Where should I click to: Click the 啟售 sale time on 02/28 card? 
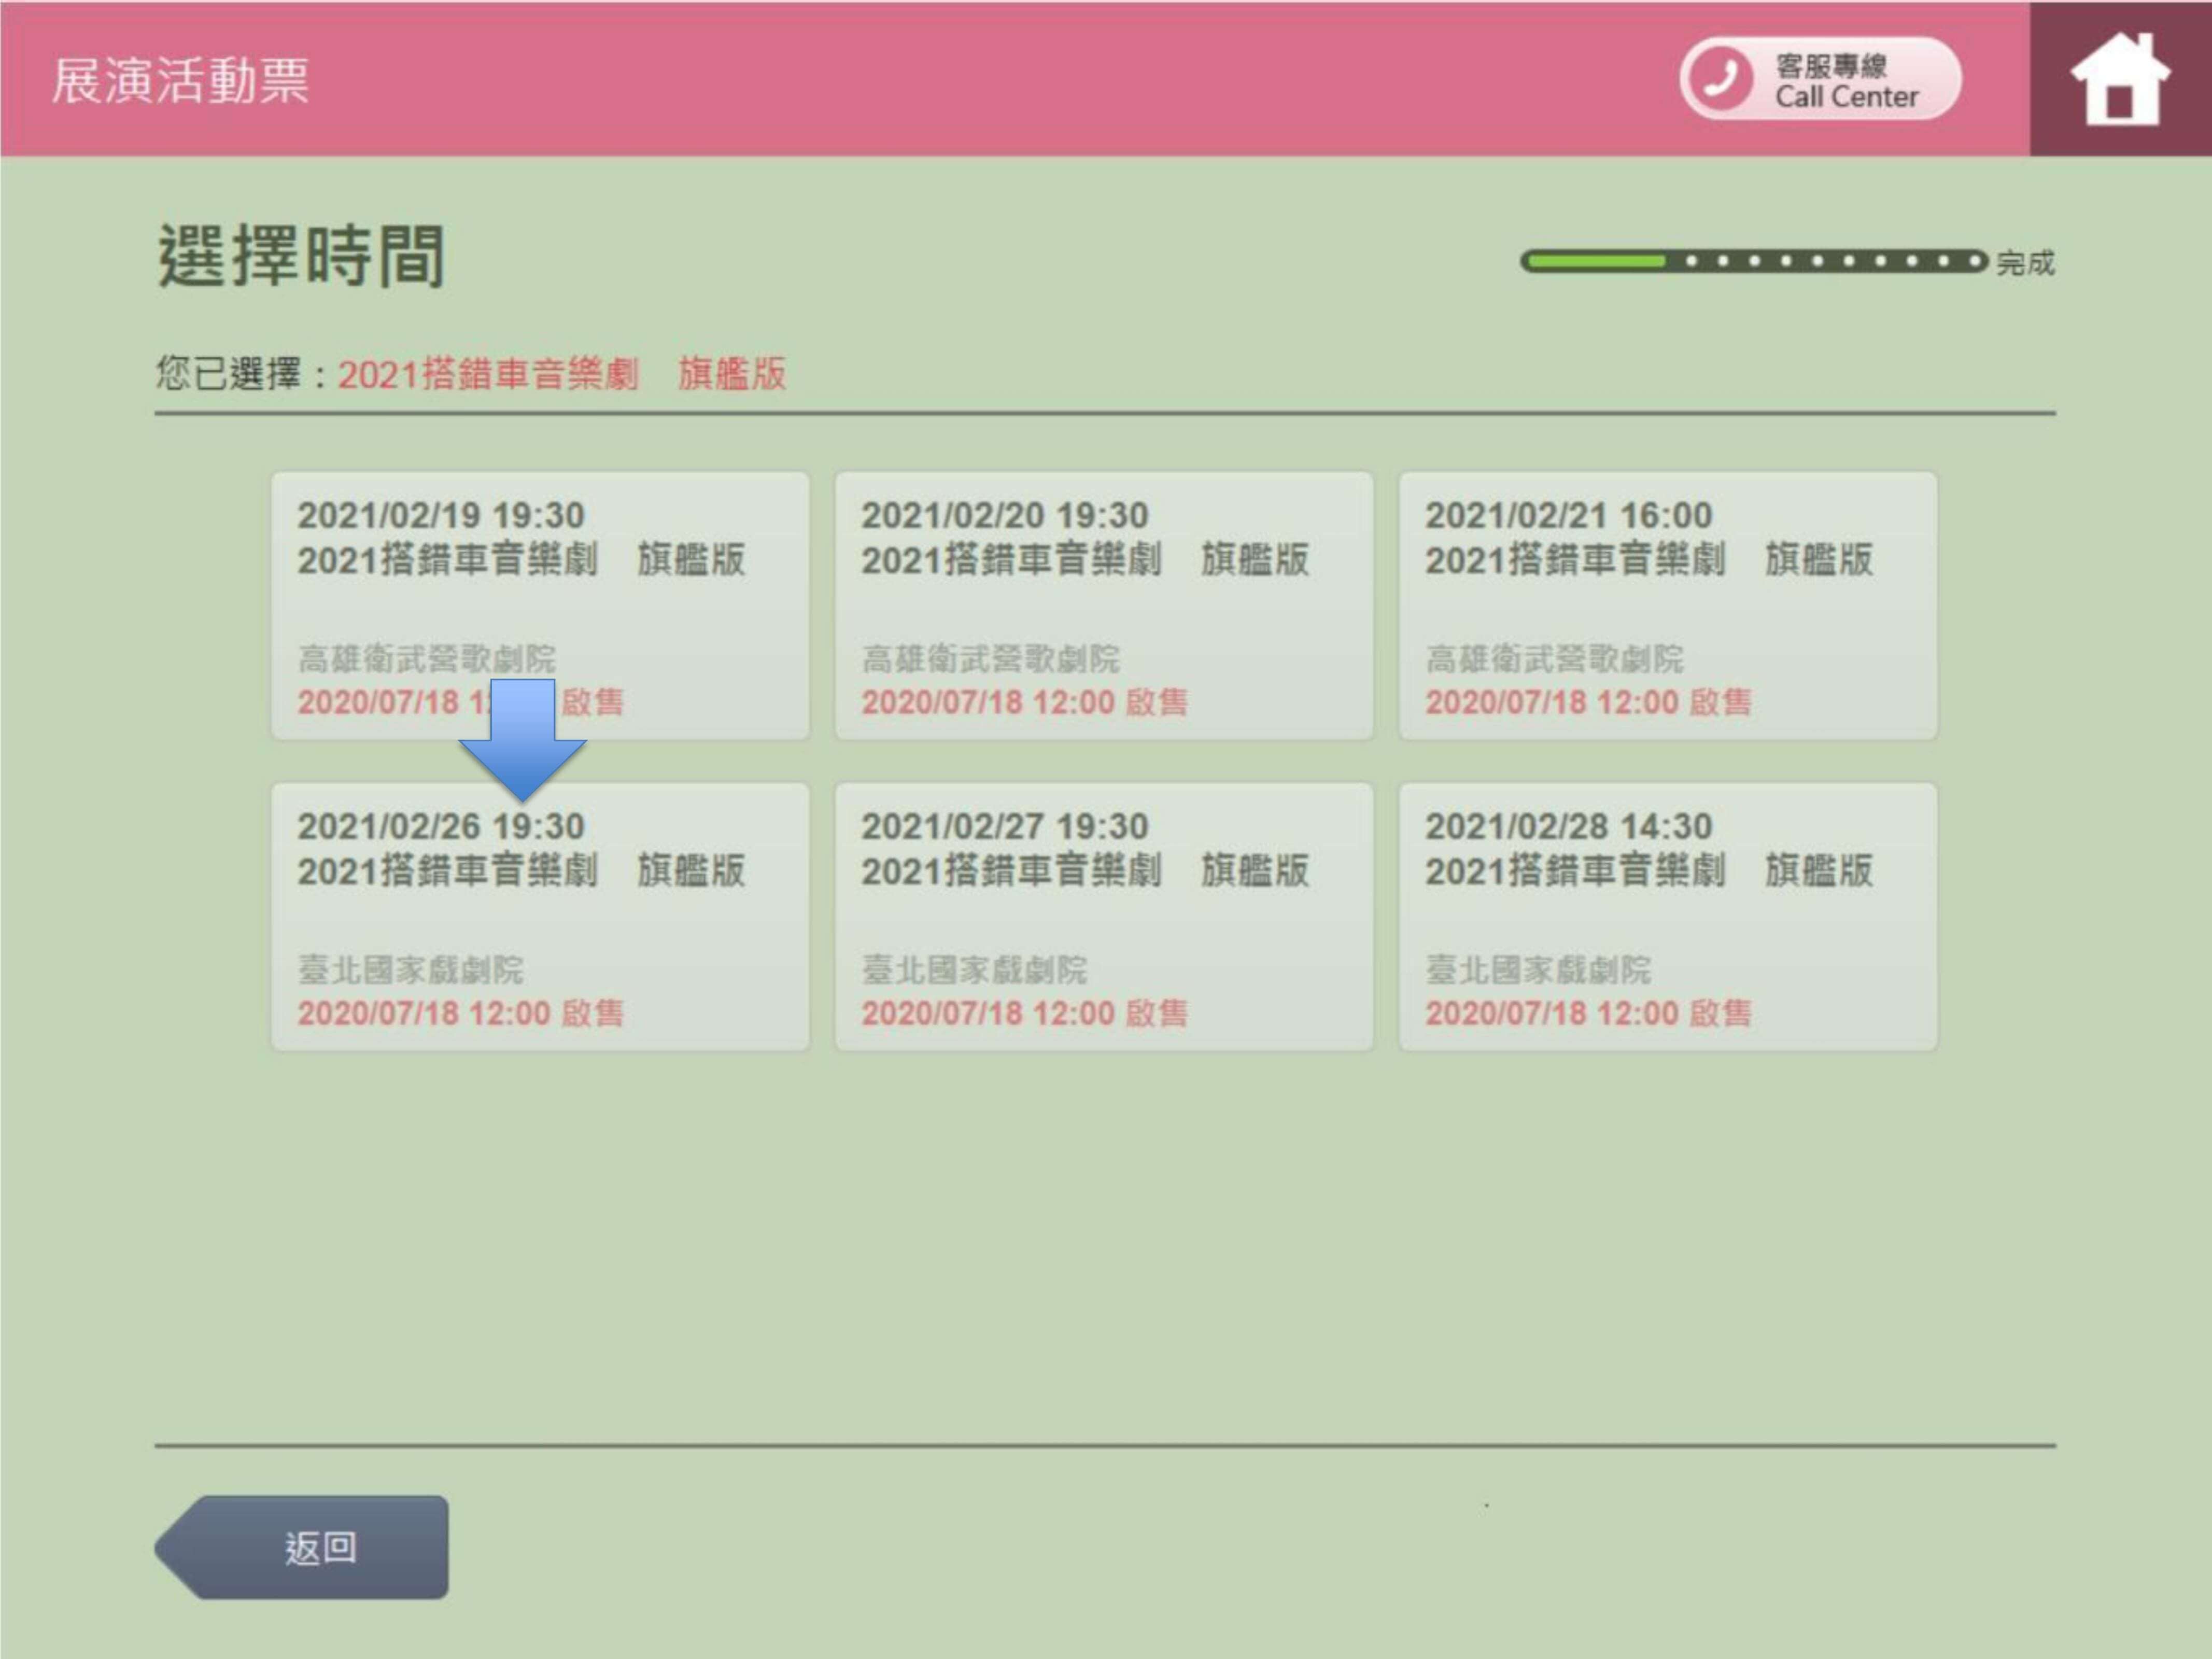click(x=1589, y=1013)
